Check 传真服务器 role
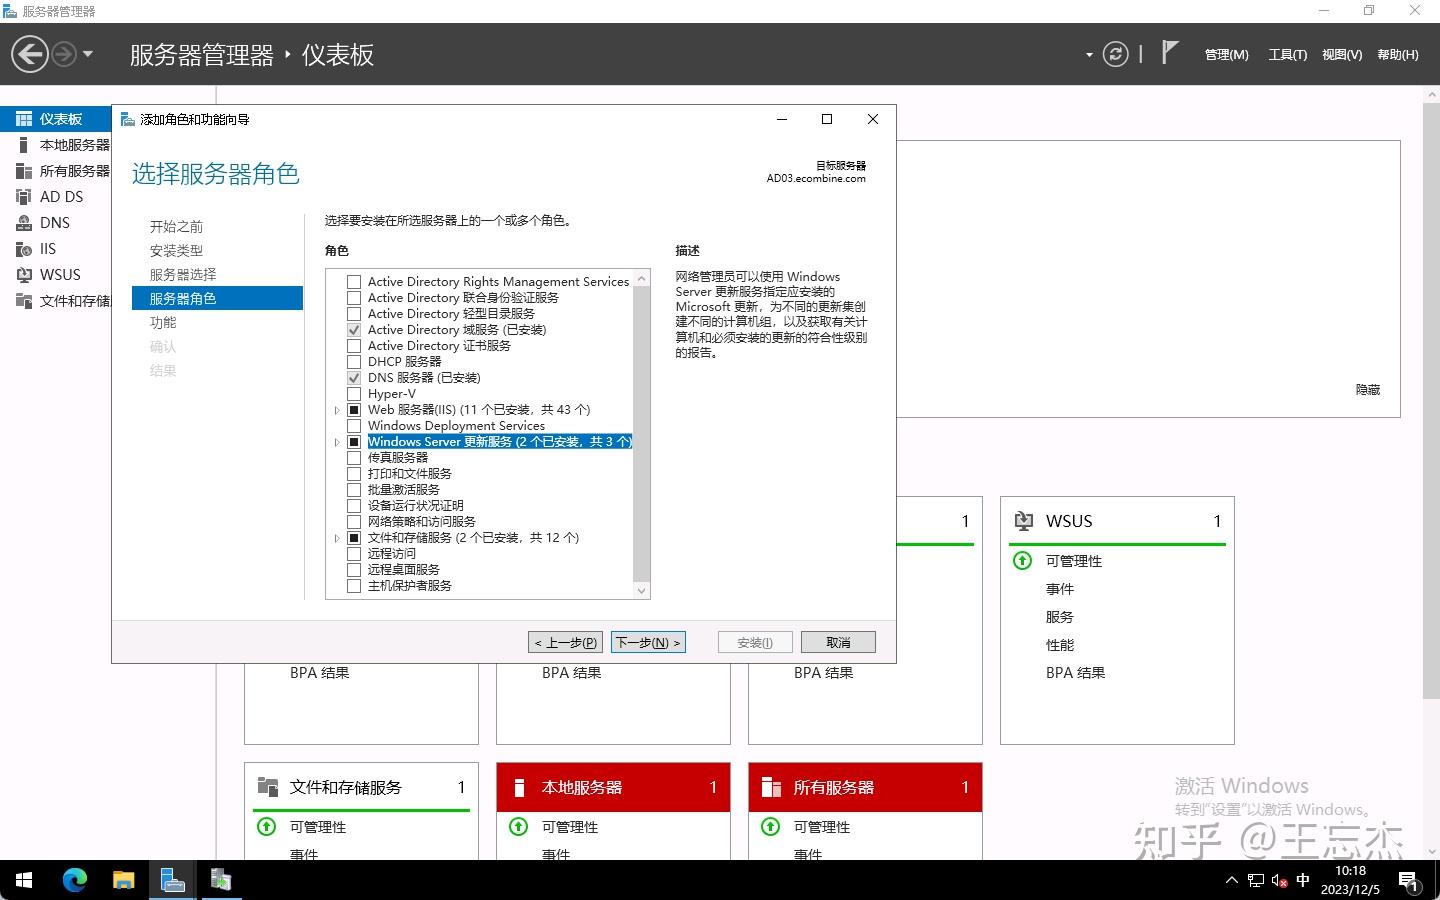Screen dimensions: 1440x900 [x=354, y=458]
